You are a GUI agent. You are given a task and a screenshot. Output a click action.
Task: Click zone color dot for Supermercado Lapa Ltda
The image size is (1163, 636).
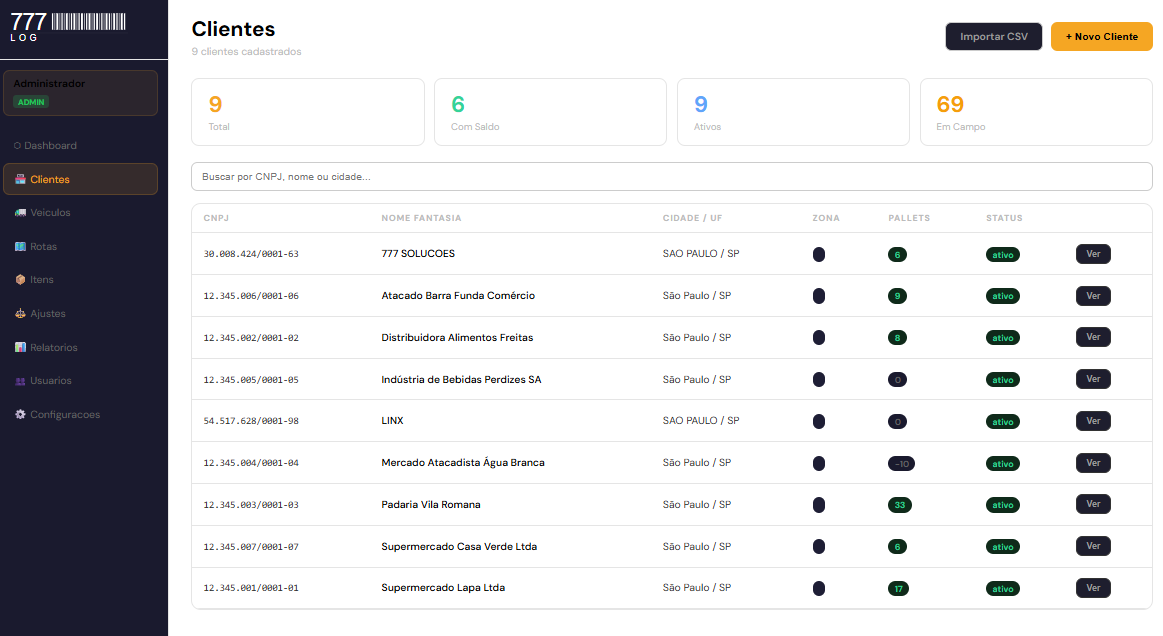click(819, 588)
